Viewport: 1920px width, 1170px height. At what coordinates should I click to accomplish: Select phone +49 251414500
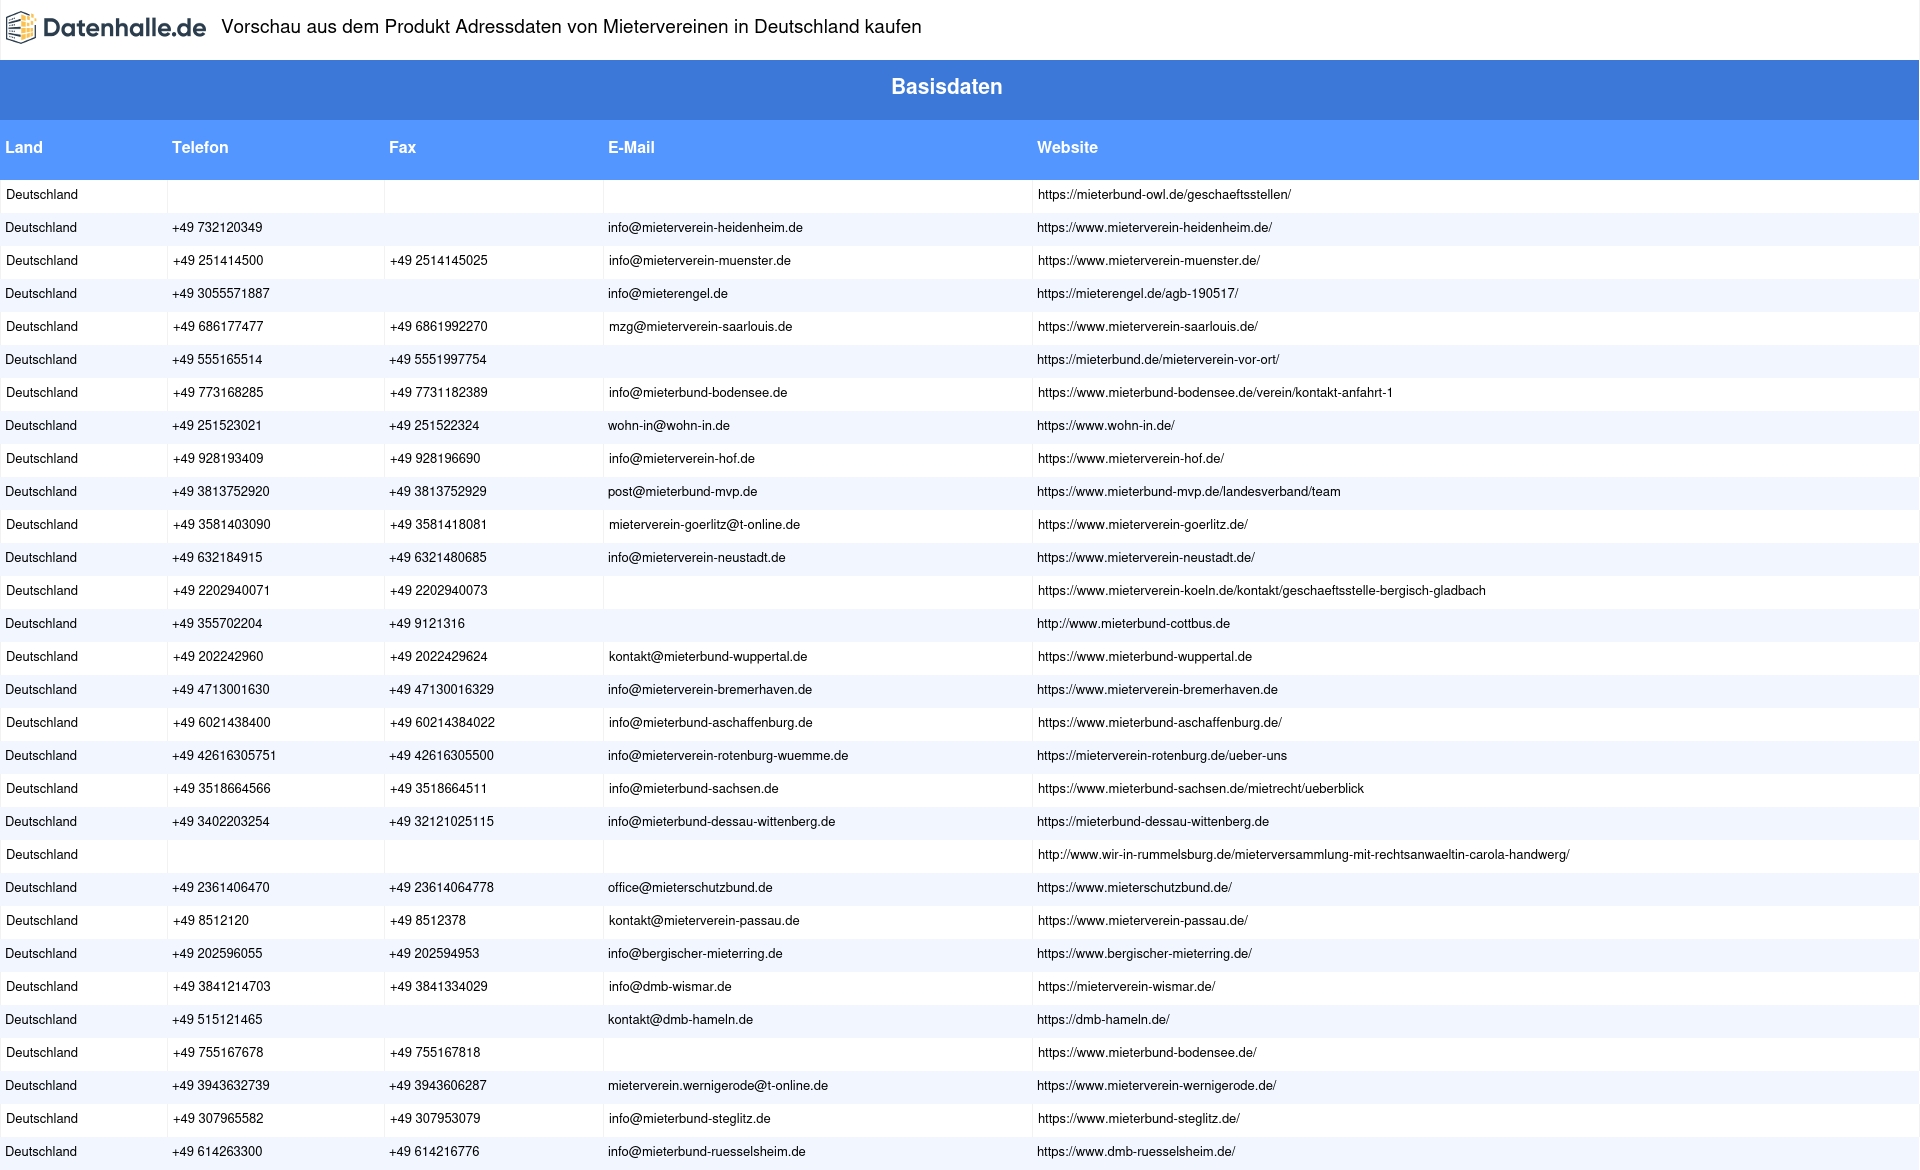point(218,261)
